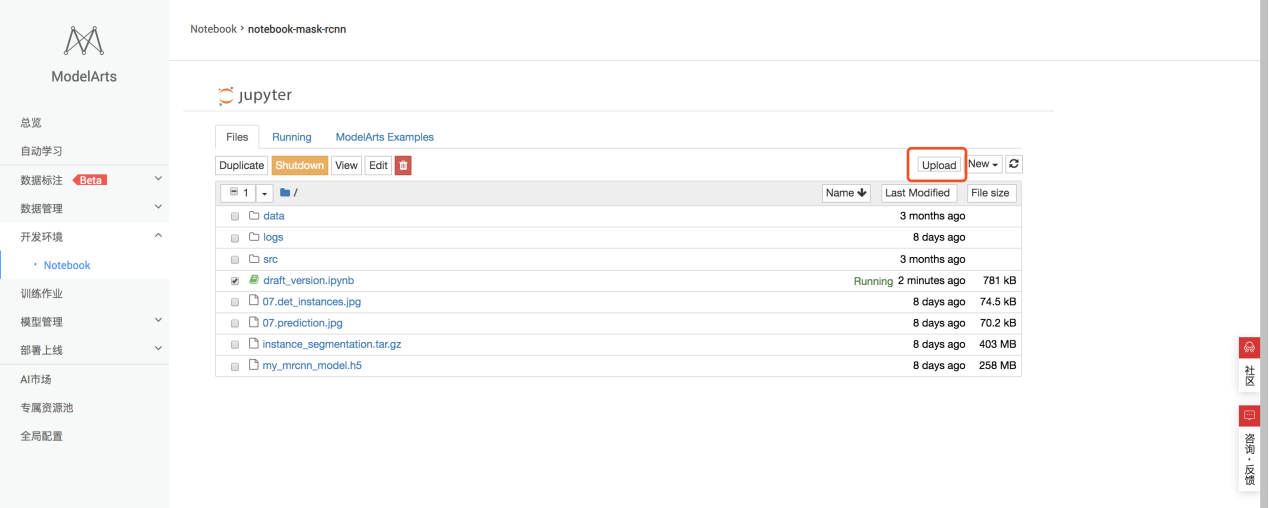Check the my_mrcnn_model.h5 checkbox
The height and width of the screenshot is (508, 1269).
coord(235,367)
